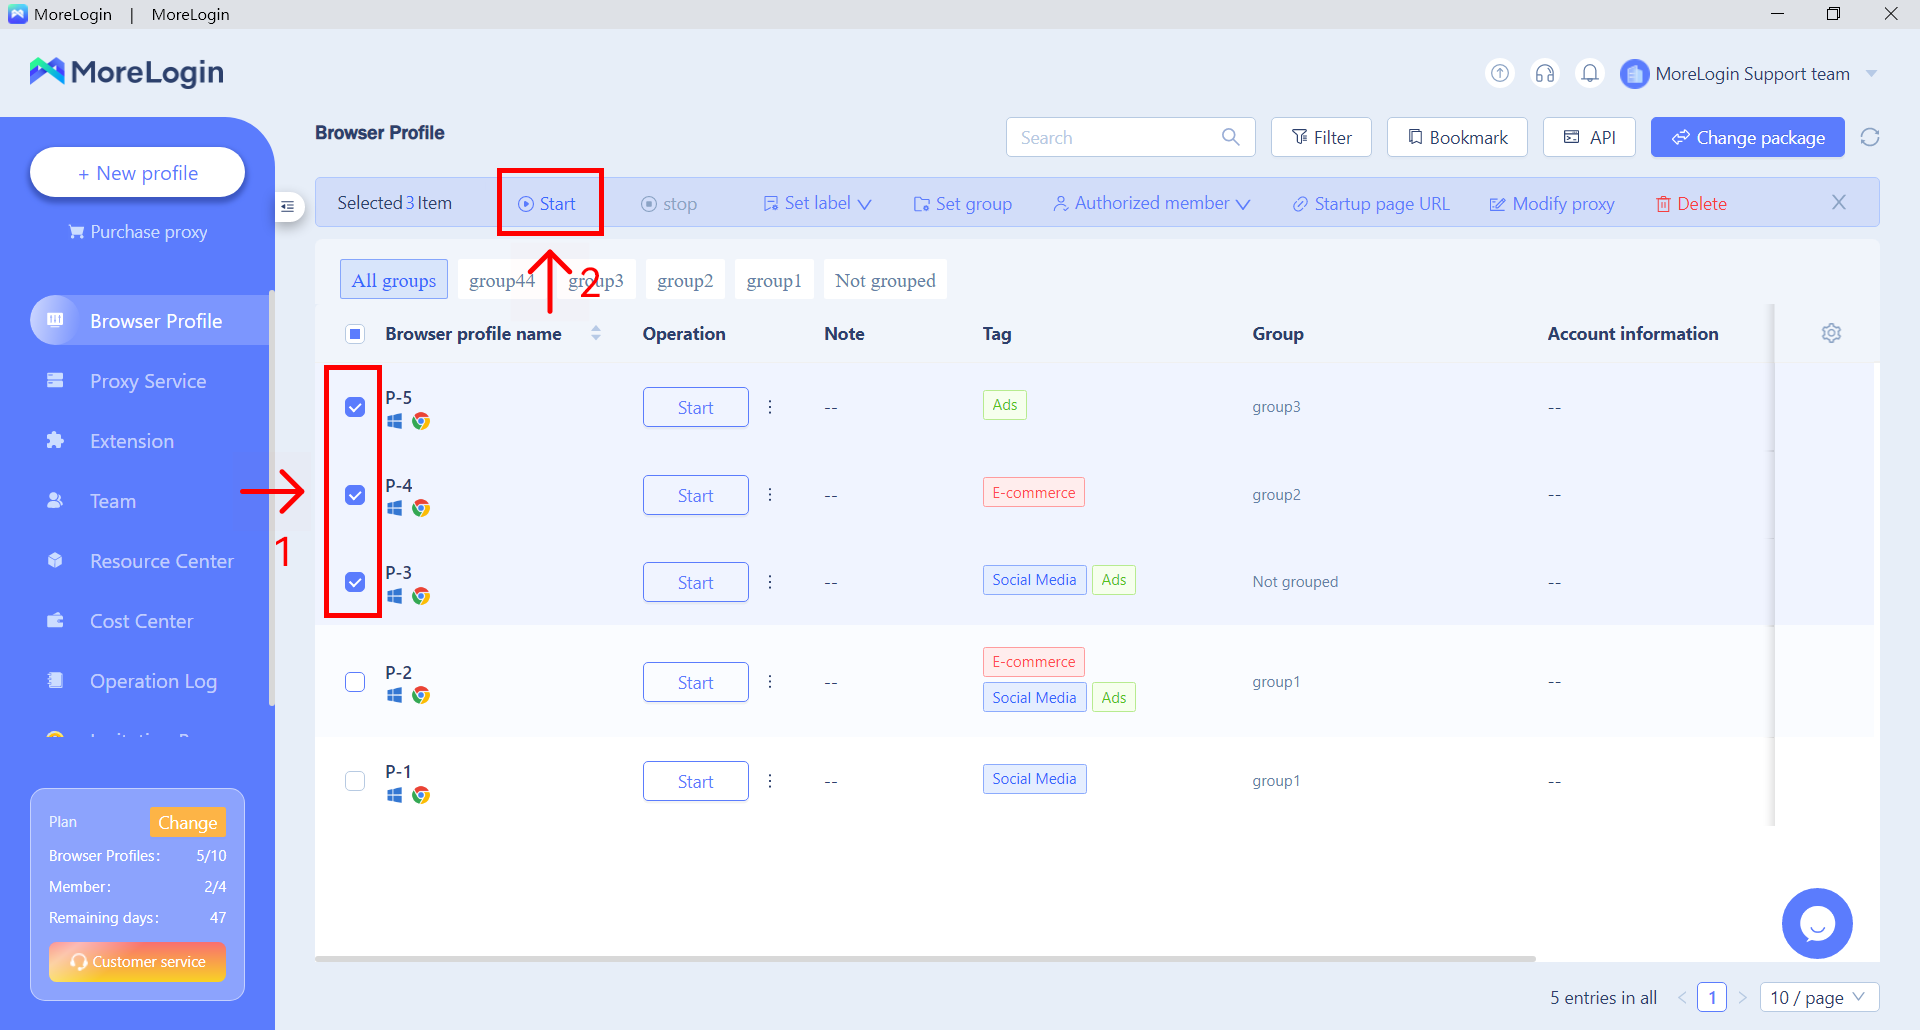Open the Bookmark button
The width and height of the screenshot is (1920, 1030).
click(1457, 137)
